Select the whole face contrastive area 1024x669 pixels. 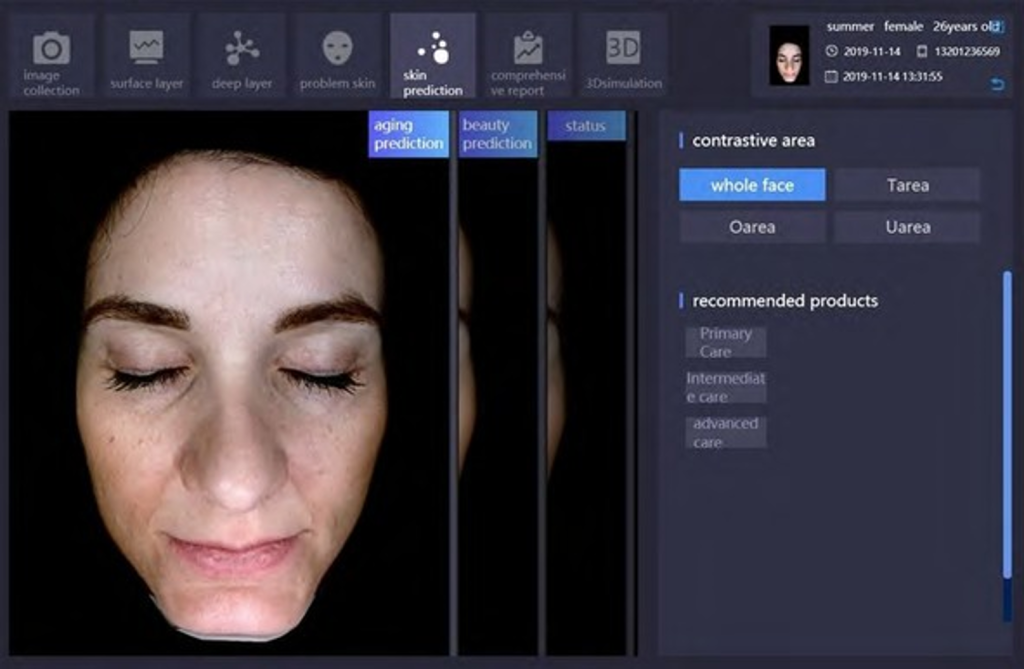(752, 185)
